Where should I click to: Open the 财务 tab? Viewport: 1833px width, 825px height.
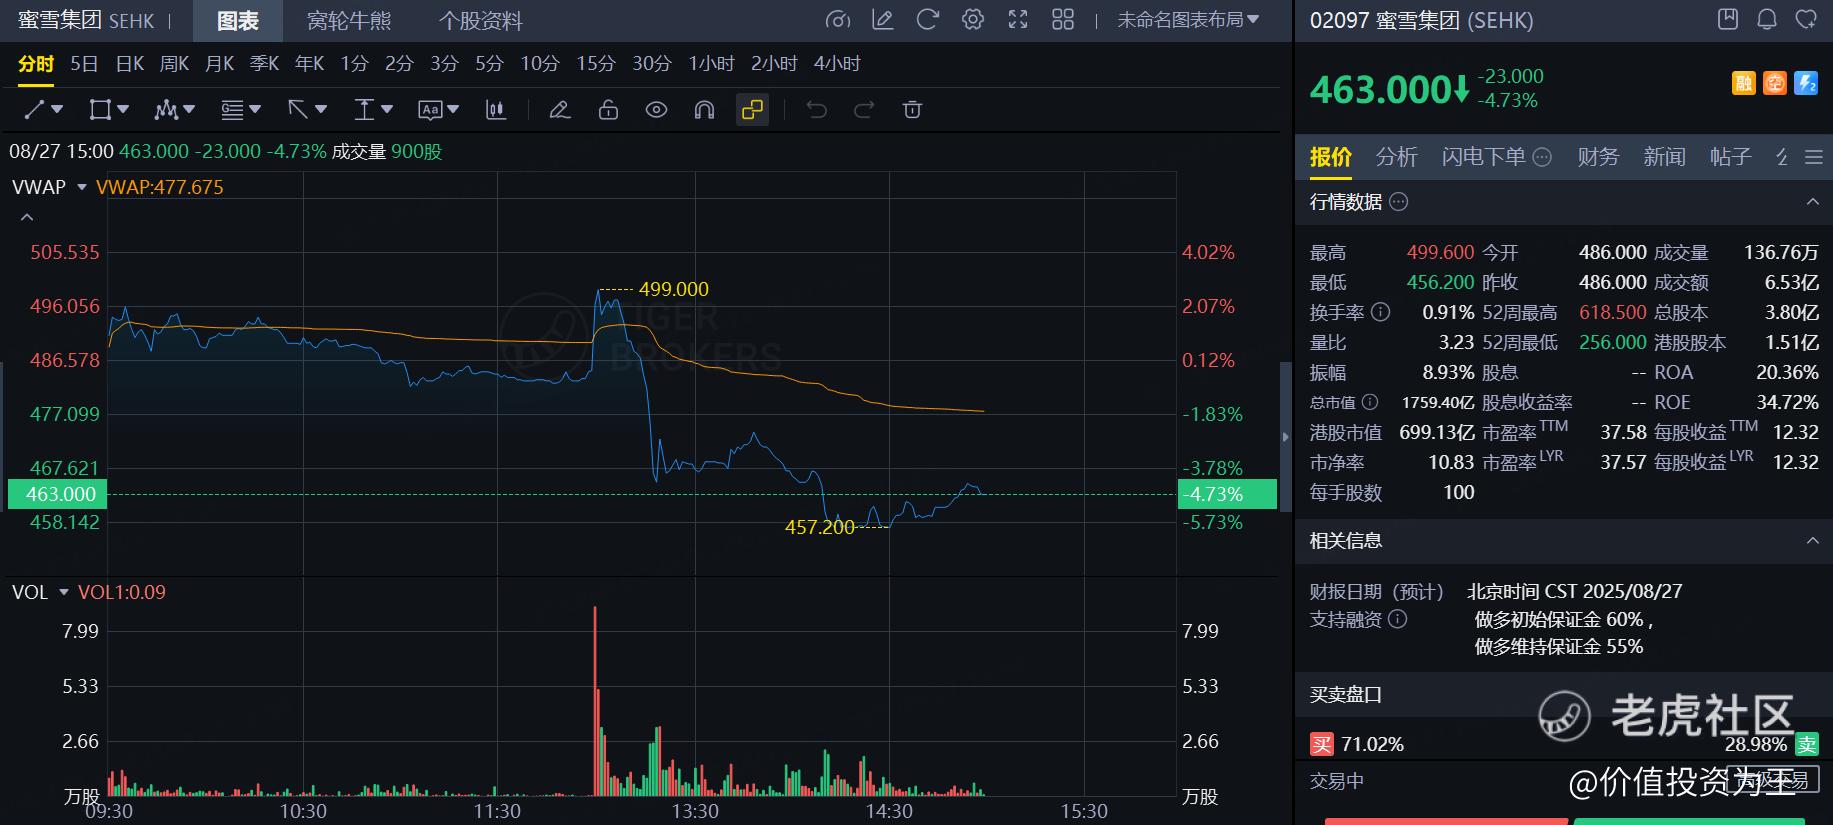tap(1598, 157)
